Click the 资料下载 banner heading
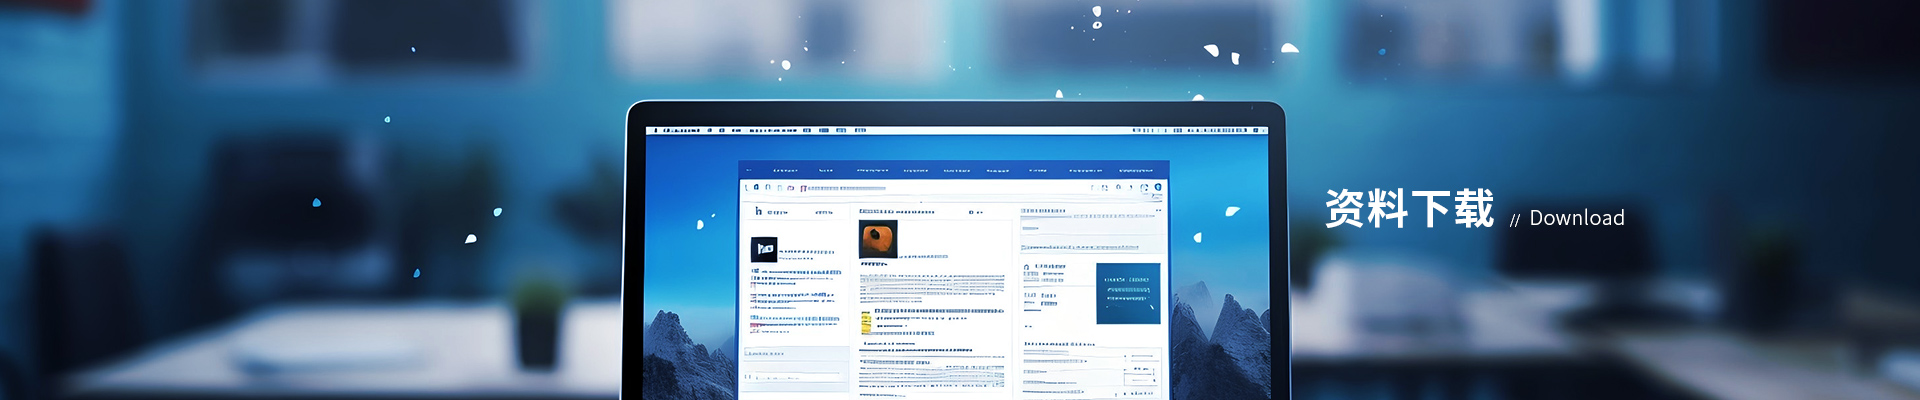This screenshot has height=400, width=1920. pyautogui.click(x=1409, y=209)
